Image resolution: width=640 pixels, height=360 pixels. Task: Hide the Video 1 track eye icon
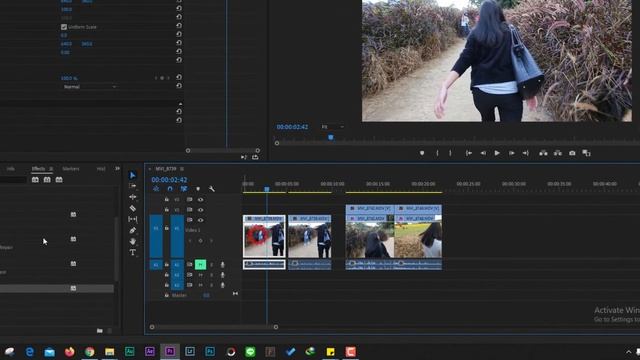[200, 220]
